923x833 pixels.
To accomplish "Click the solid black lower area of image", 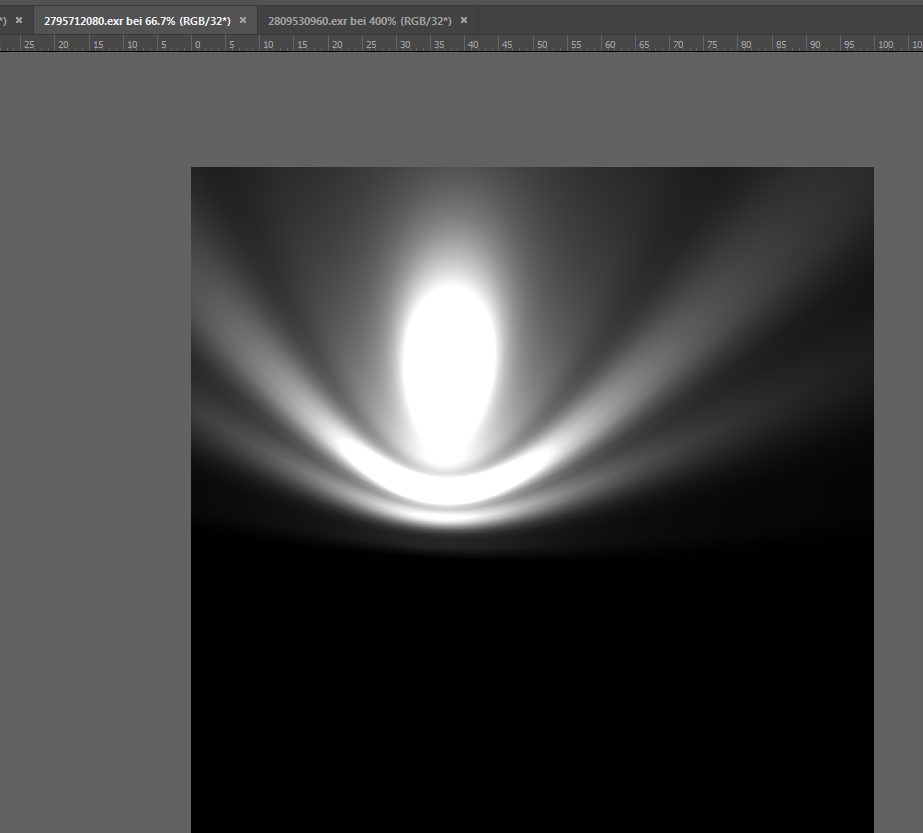I will [x=530, y=700].
